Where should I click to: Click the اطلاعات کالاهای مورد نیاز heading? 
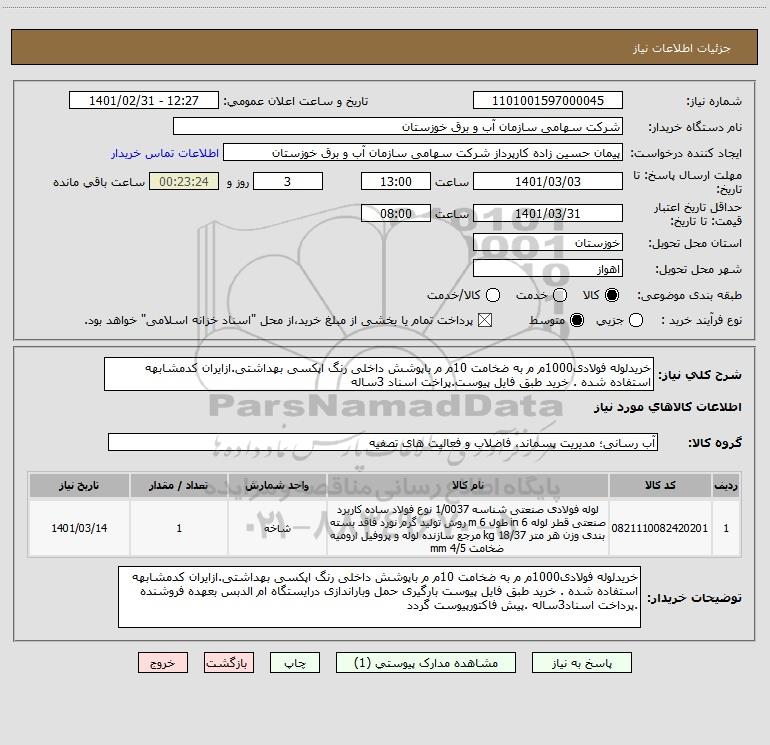[x=667, y=407]
